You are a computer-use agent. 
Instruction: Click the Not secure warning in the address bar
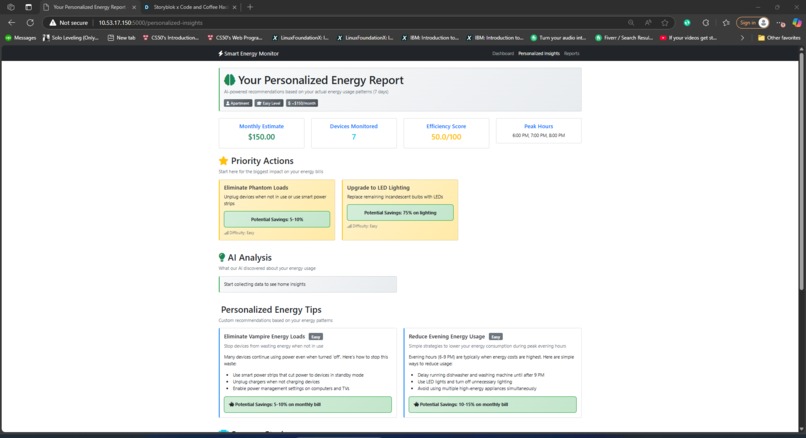pos(68,23)
